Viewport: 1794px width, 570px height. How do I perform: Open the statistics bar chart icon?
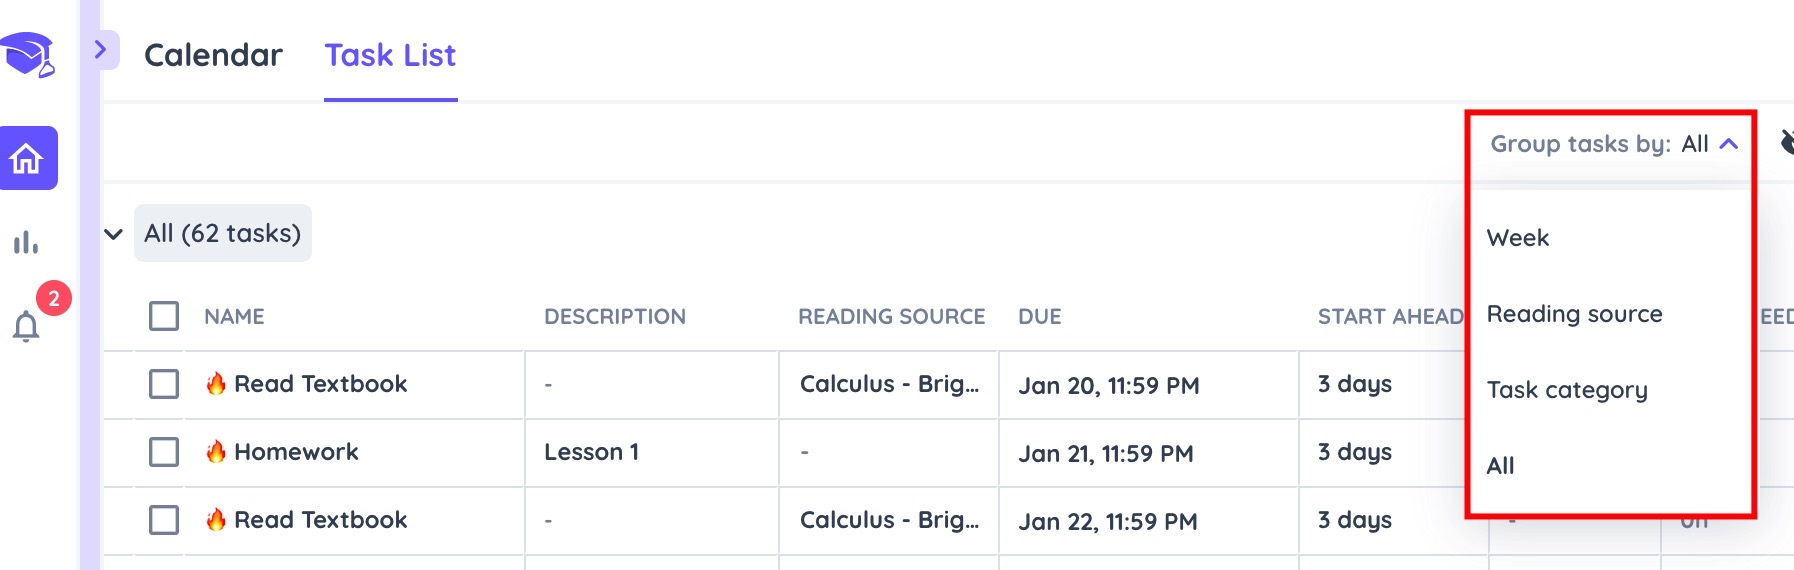[x=26, y=242]
